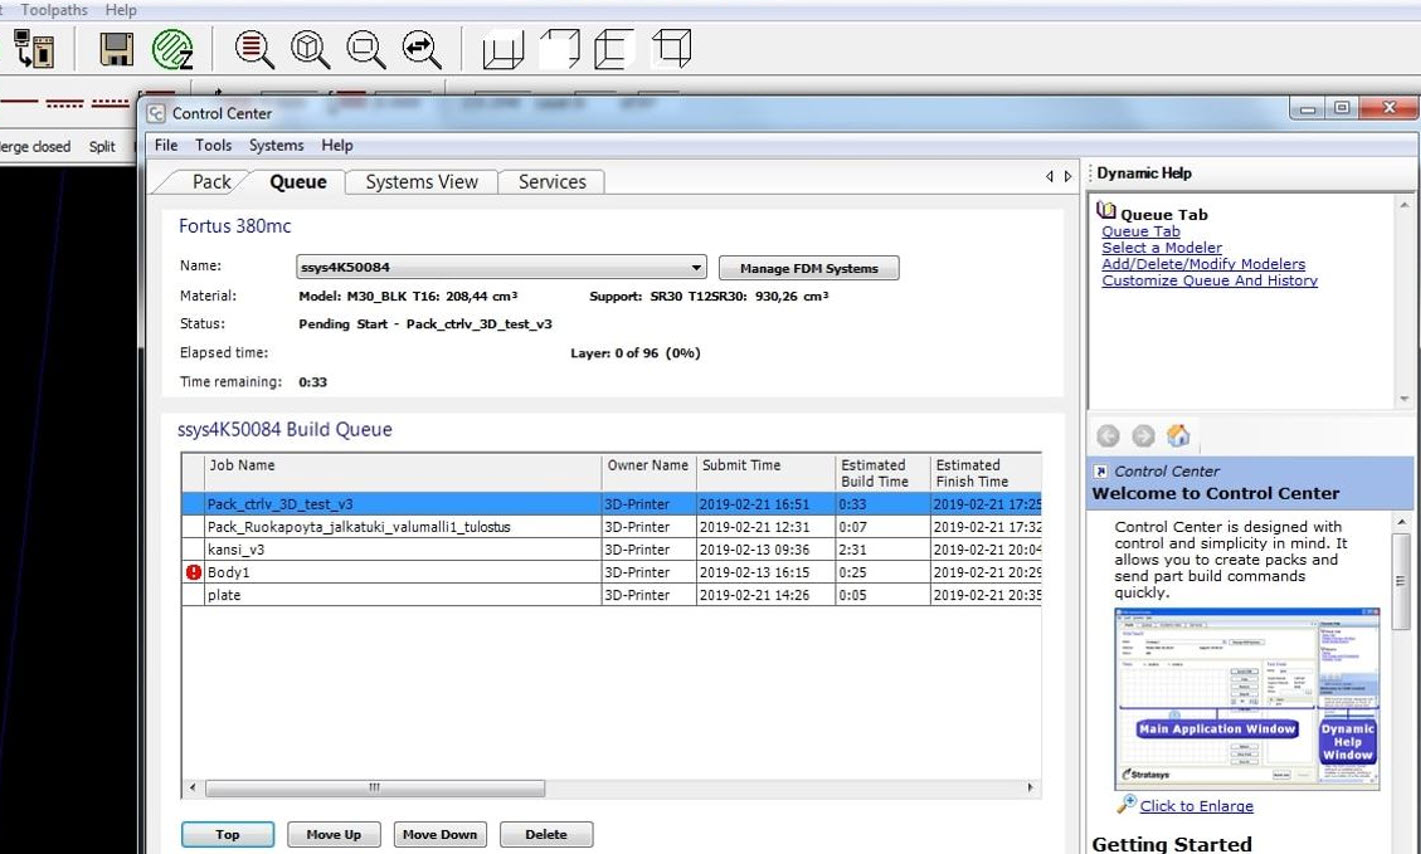The width and height of the screenshot is (1421, 854).
Task: Open the Add/Delete/Modify Modelers link
Action: [1204, 264]
